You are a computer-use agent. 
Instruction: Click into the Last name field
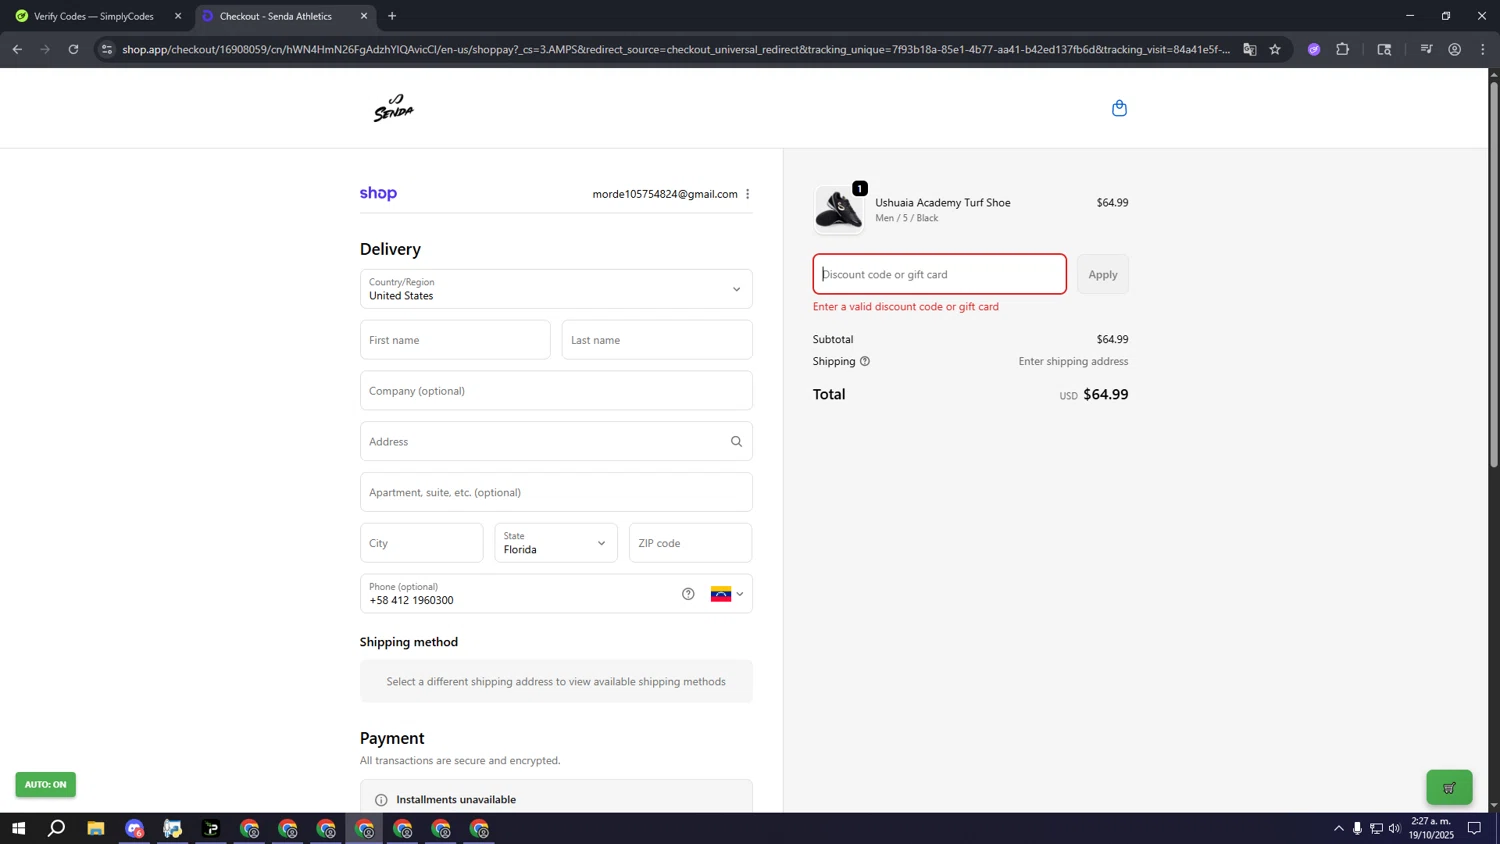point(657,340)
